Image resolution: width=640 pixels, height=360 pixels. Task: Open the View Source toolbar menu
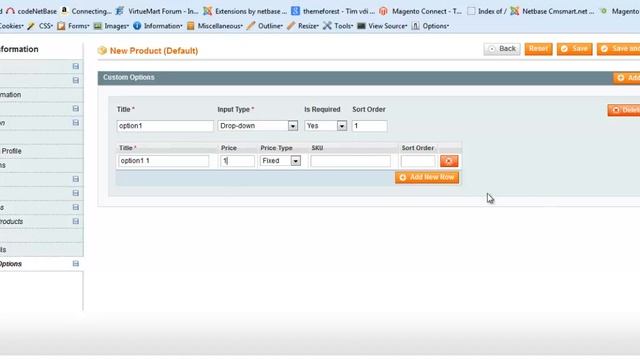382,26
